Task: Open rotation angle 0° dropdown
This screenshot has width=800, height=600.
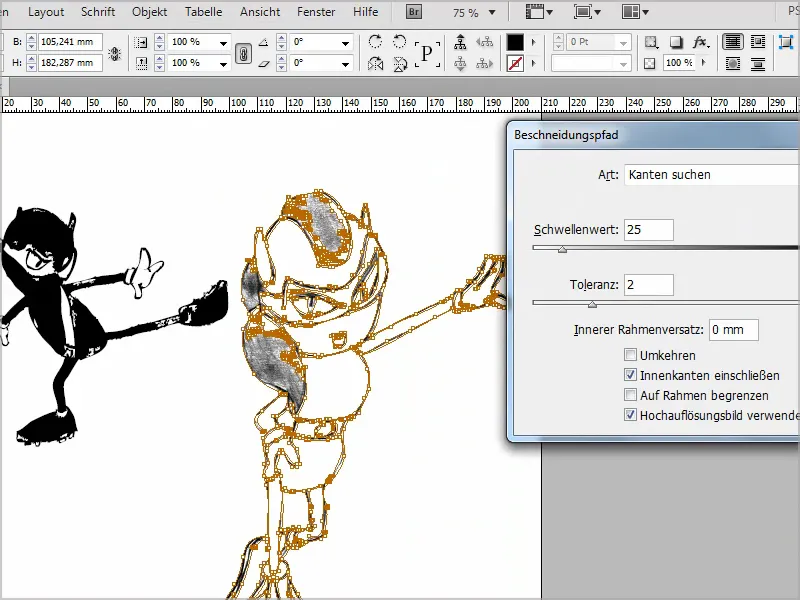Action: pos(345,43)
